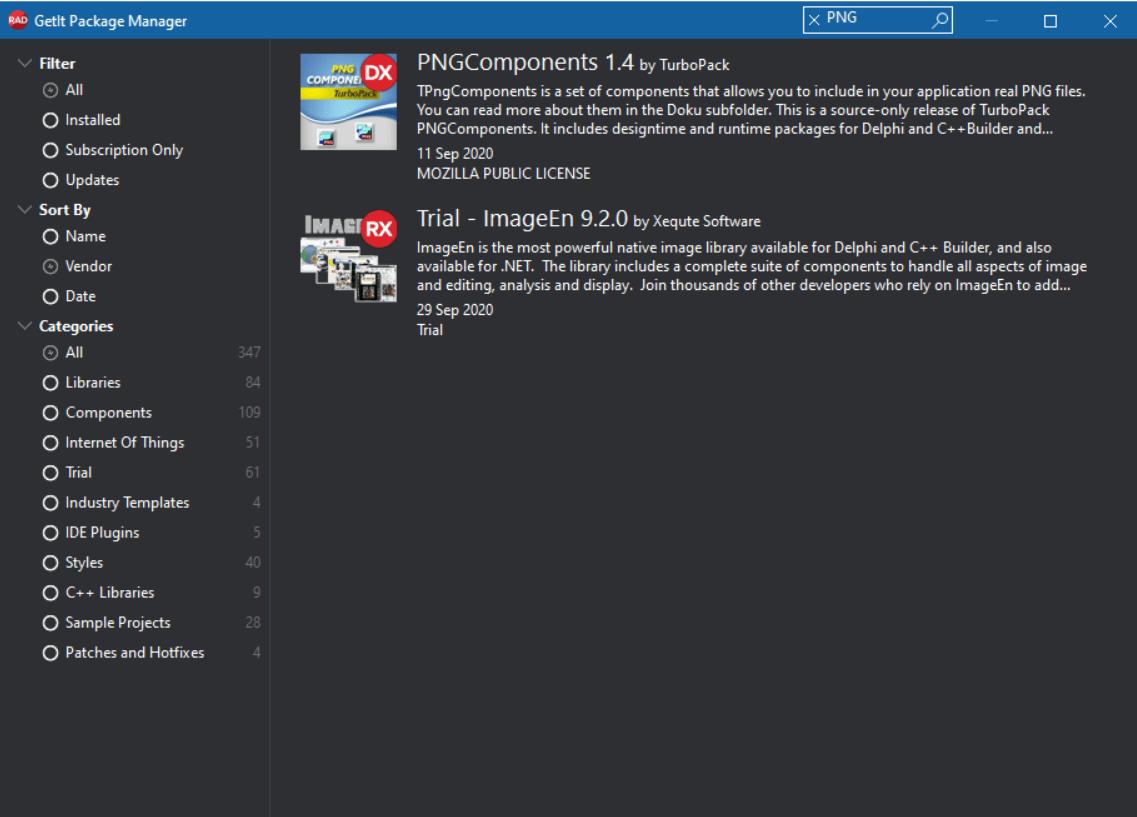Image resolution: width=1137 pixels, height=817 pixels.
Task: Click the magnifier search icon
Action: click(x=940, y=20)
